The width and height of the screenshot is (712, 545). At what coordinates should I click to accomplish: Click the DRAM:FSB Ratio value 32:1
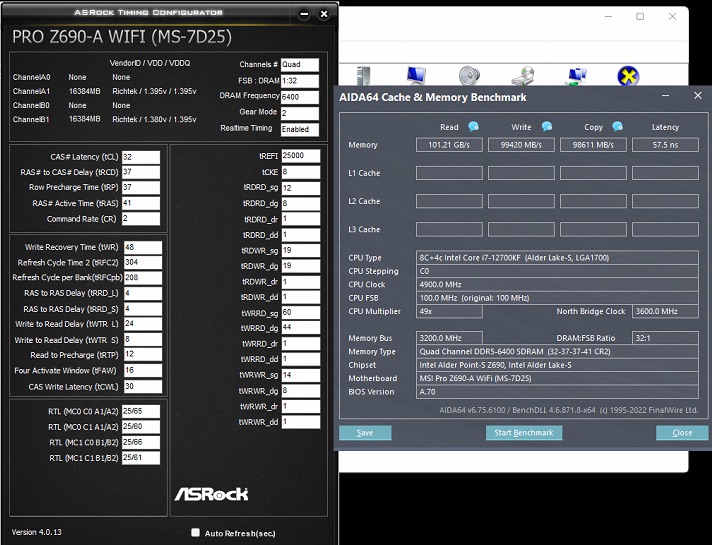click(x=665, y=338)
